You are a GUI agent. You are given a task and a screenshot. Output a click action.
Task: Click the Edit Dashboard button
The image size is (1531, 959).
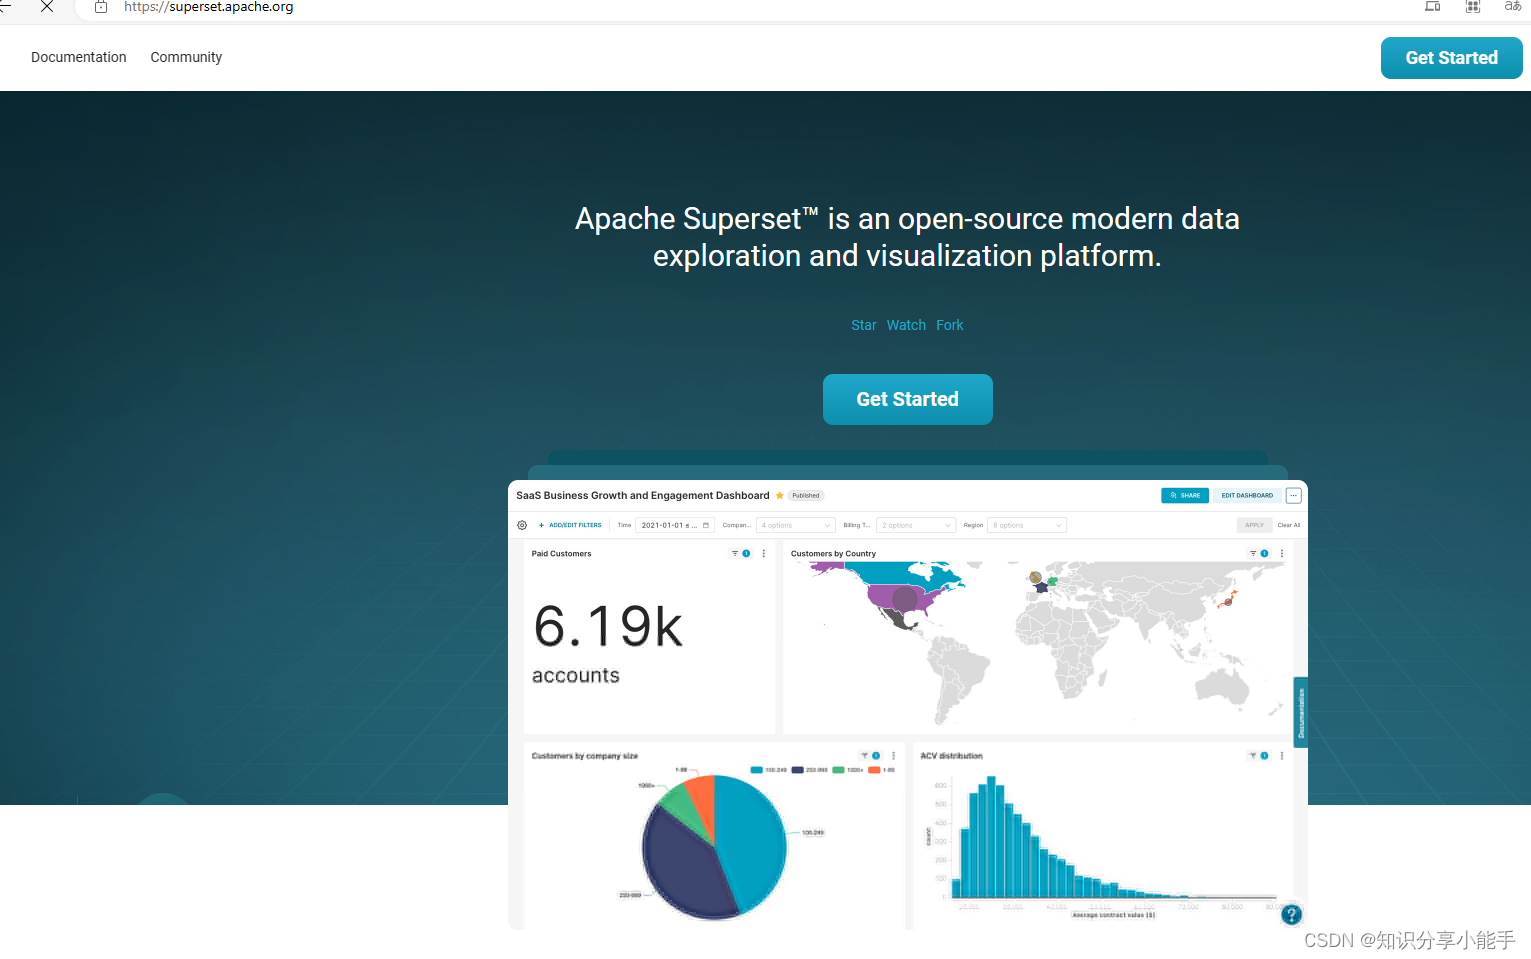click(1247, 496)
